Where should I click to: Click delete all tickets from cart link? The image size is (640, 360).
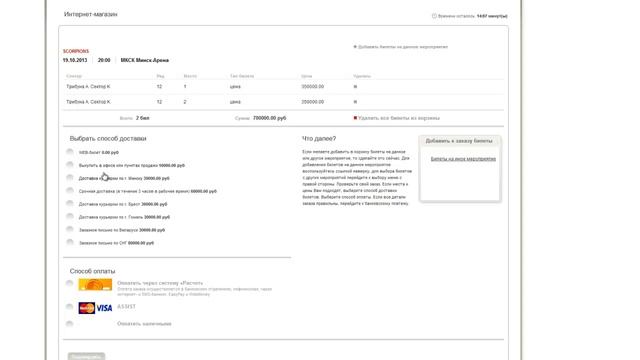(x=399, y=118)
